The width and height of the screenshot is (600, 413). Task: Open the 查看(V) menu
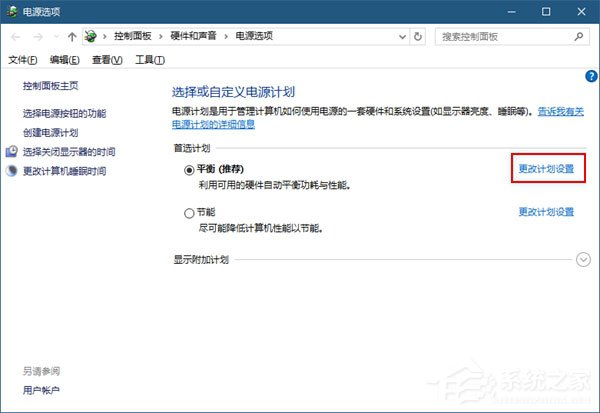coord(107,60)
